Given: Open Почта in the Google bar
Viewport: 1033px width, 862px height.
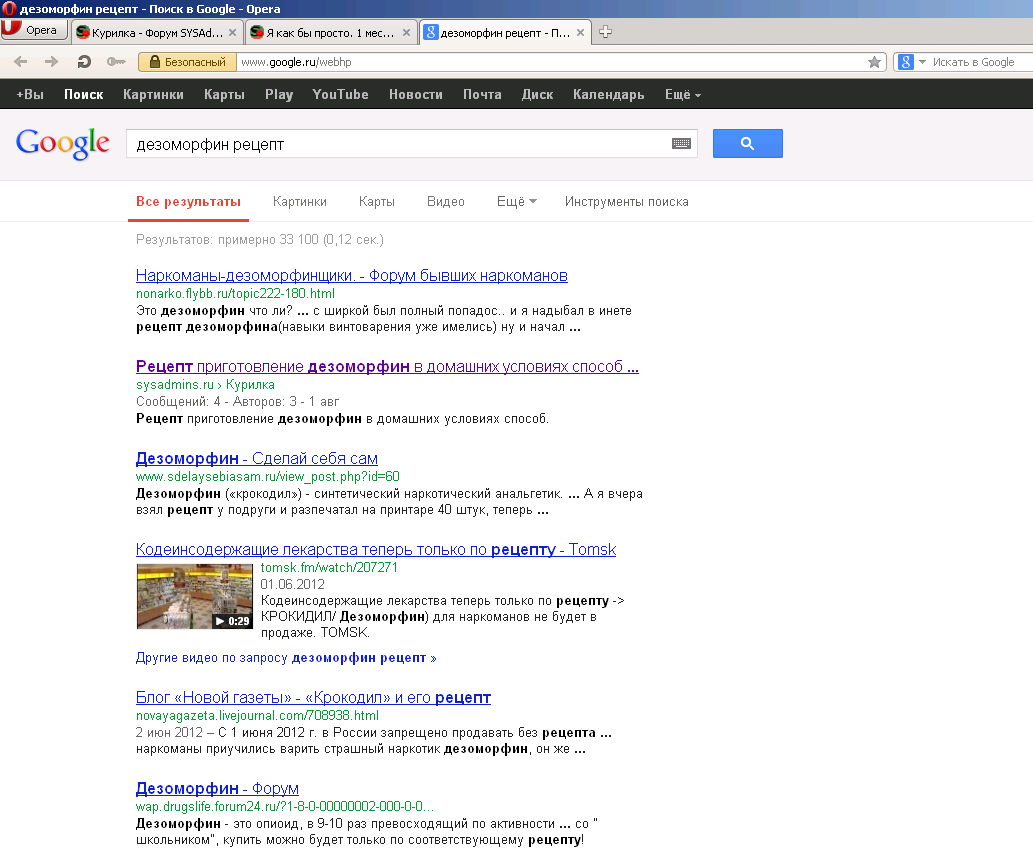Looking at the screenshot, I should (x=482, y=94).
